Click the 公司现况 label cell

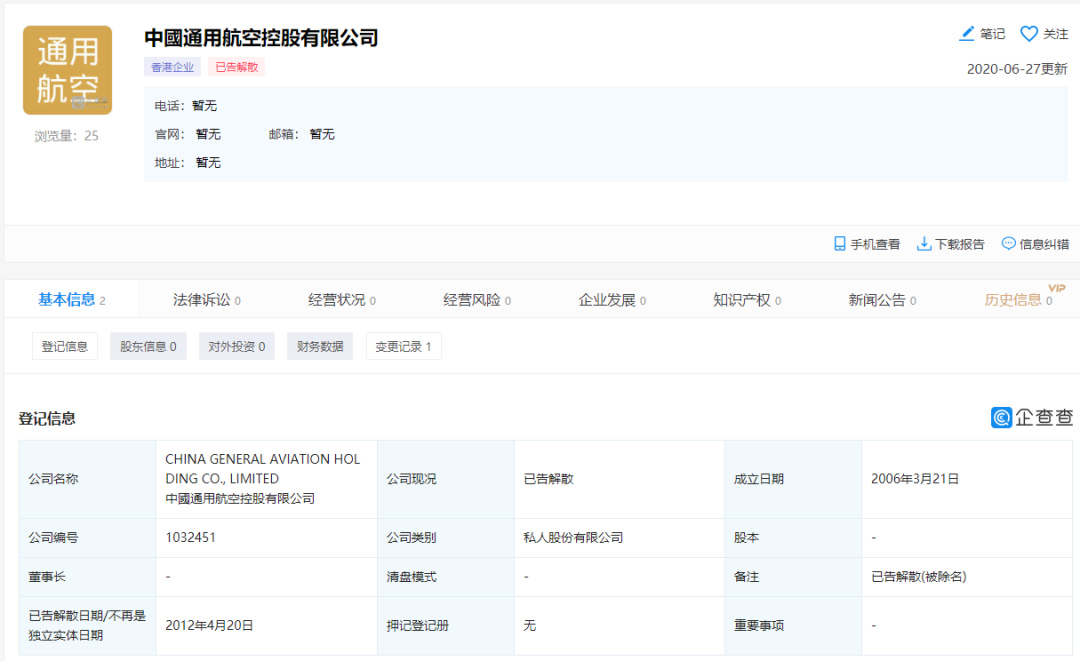tap(446, 479)
